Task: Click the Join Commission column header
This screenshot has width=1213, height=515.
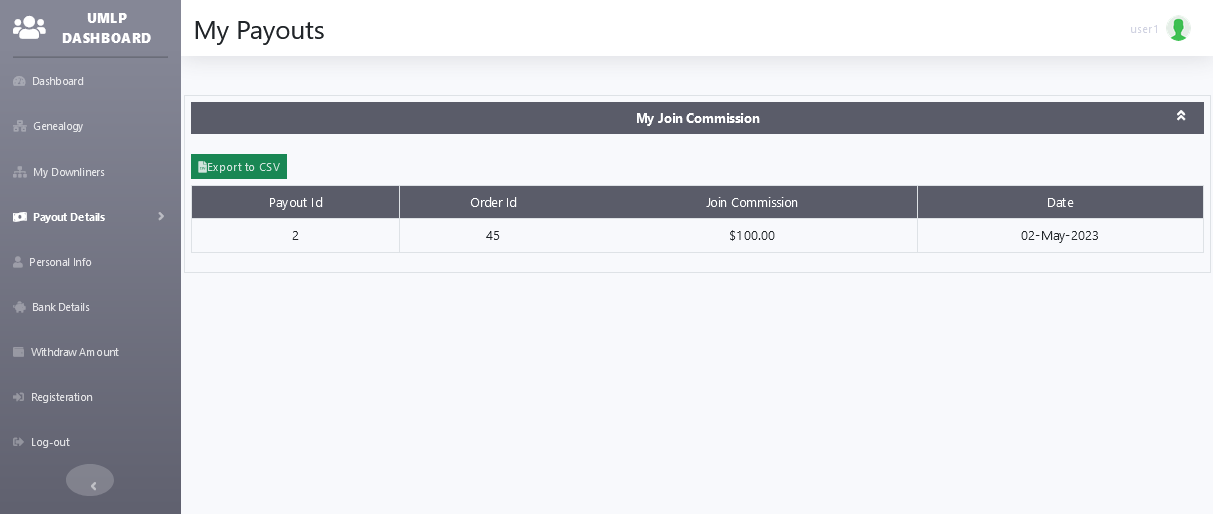Action: point(751,202)
